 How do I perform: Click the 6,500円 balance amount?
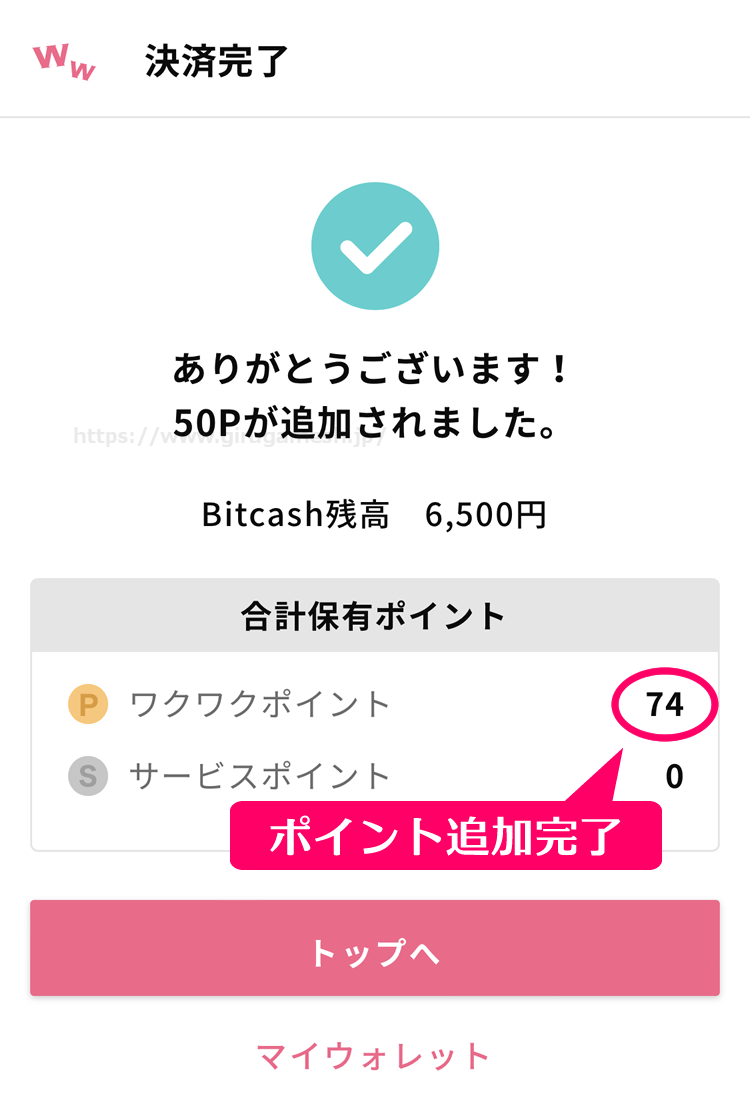tap(486, 514)
